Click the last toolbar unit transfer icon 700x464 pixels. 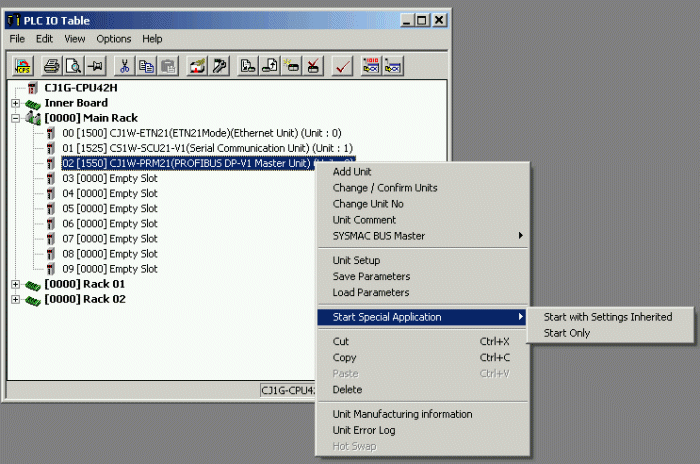pos(393,66)
